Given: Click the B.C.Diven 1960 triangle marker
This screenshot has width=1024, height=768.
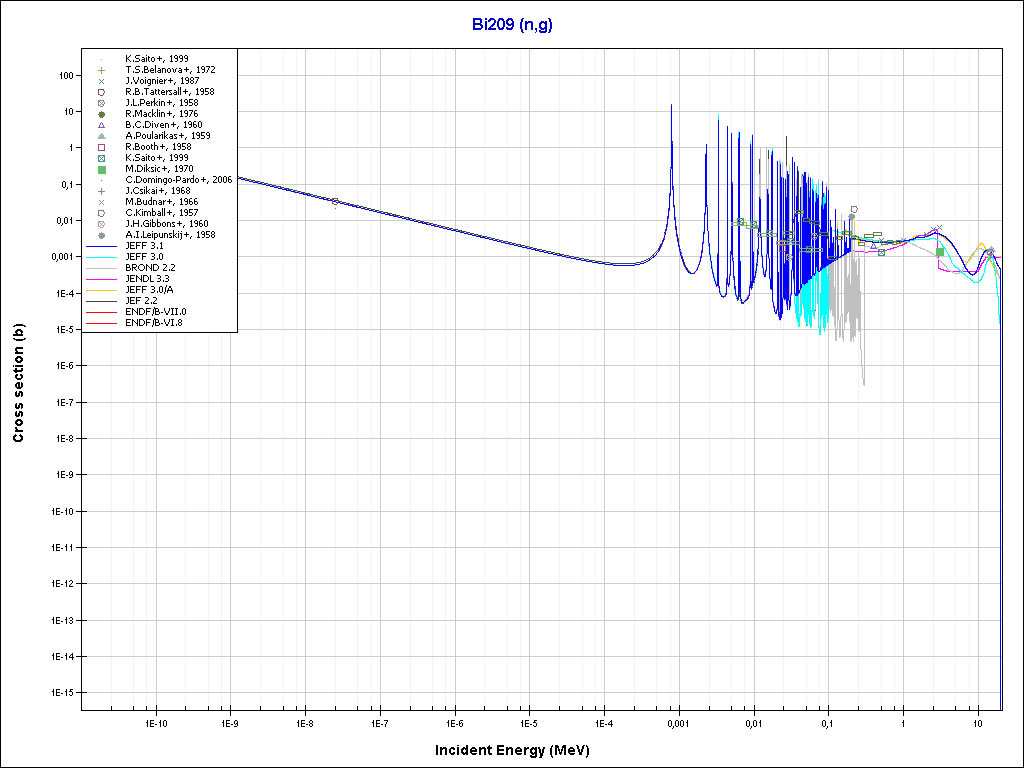Looking at the screenshot, I should (x=102, y=125).
